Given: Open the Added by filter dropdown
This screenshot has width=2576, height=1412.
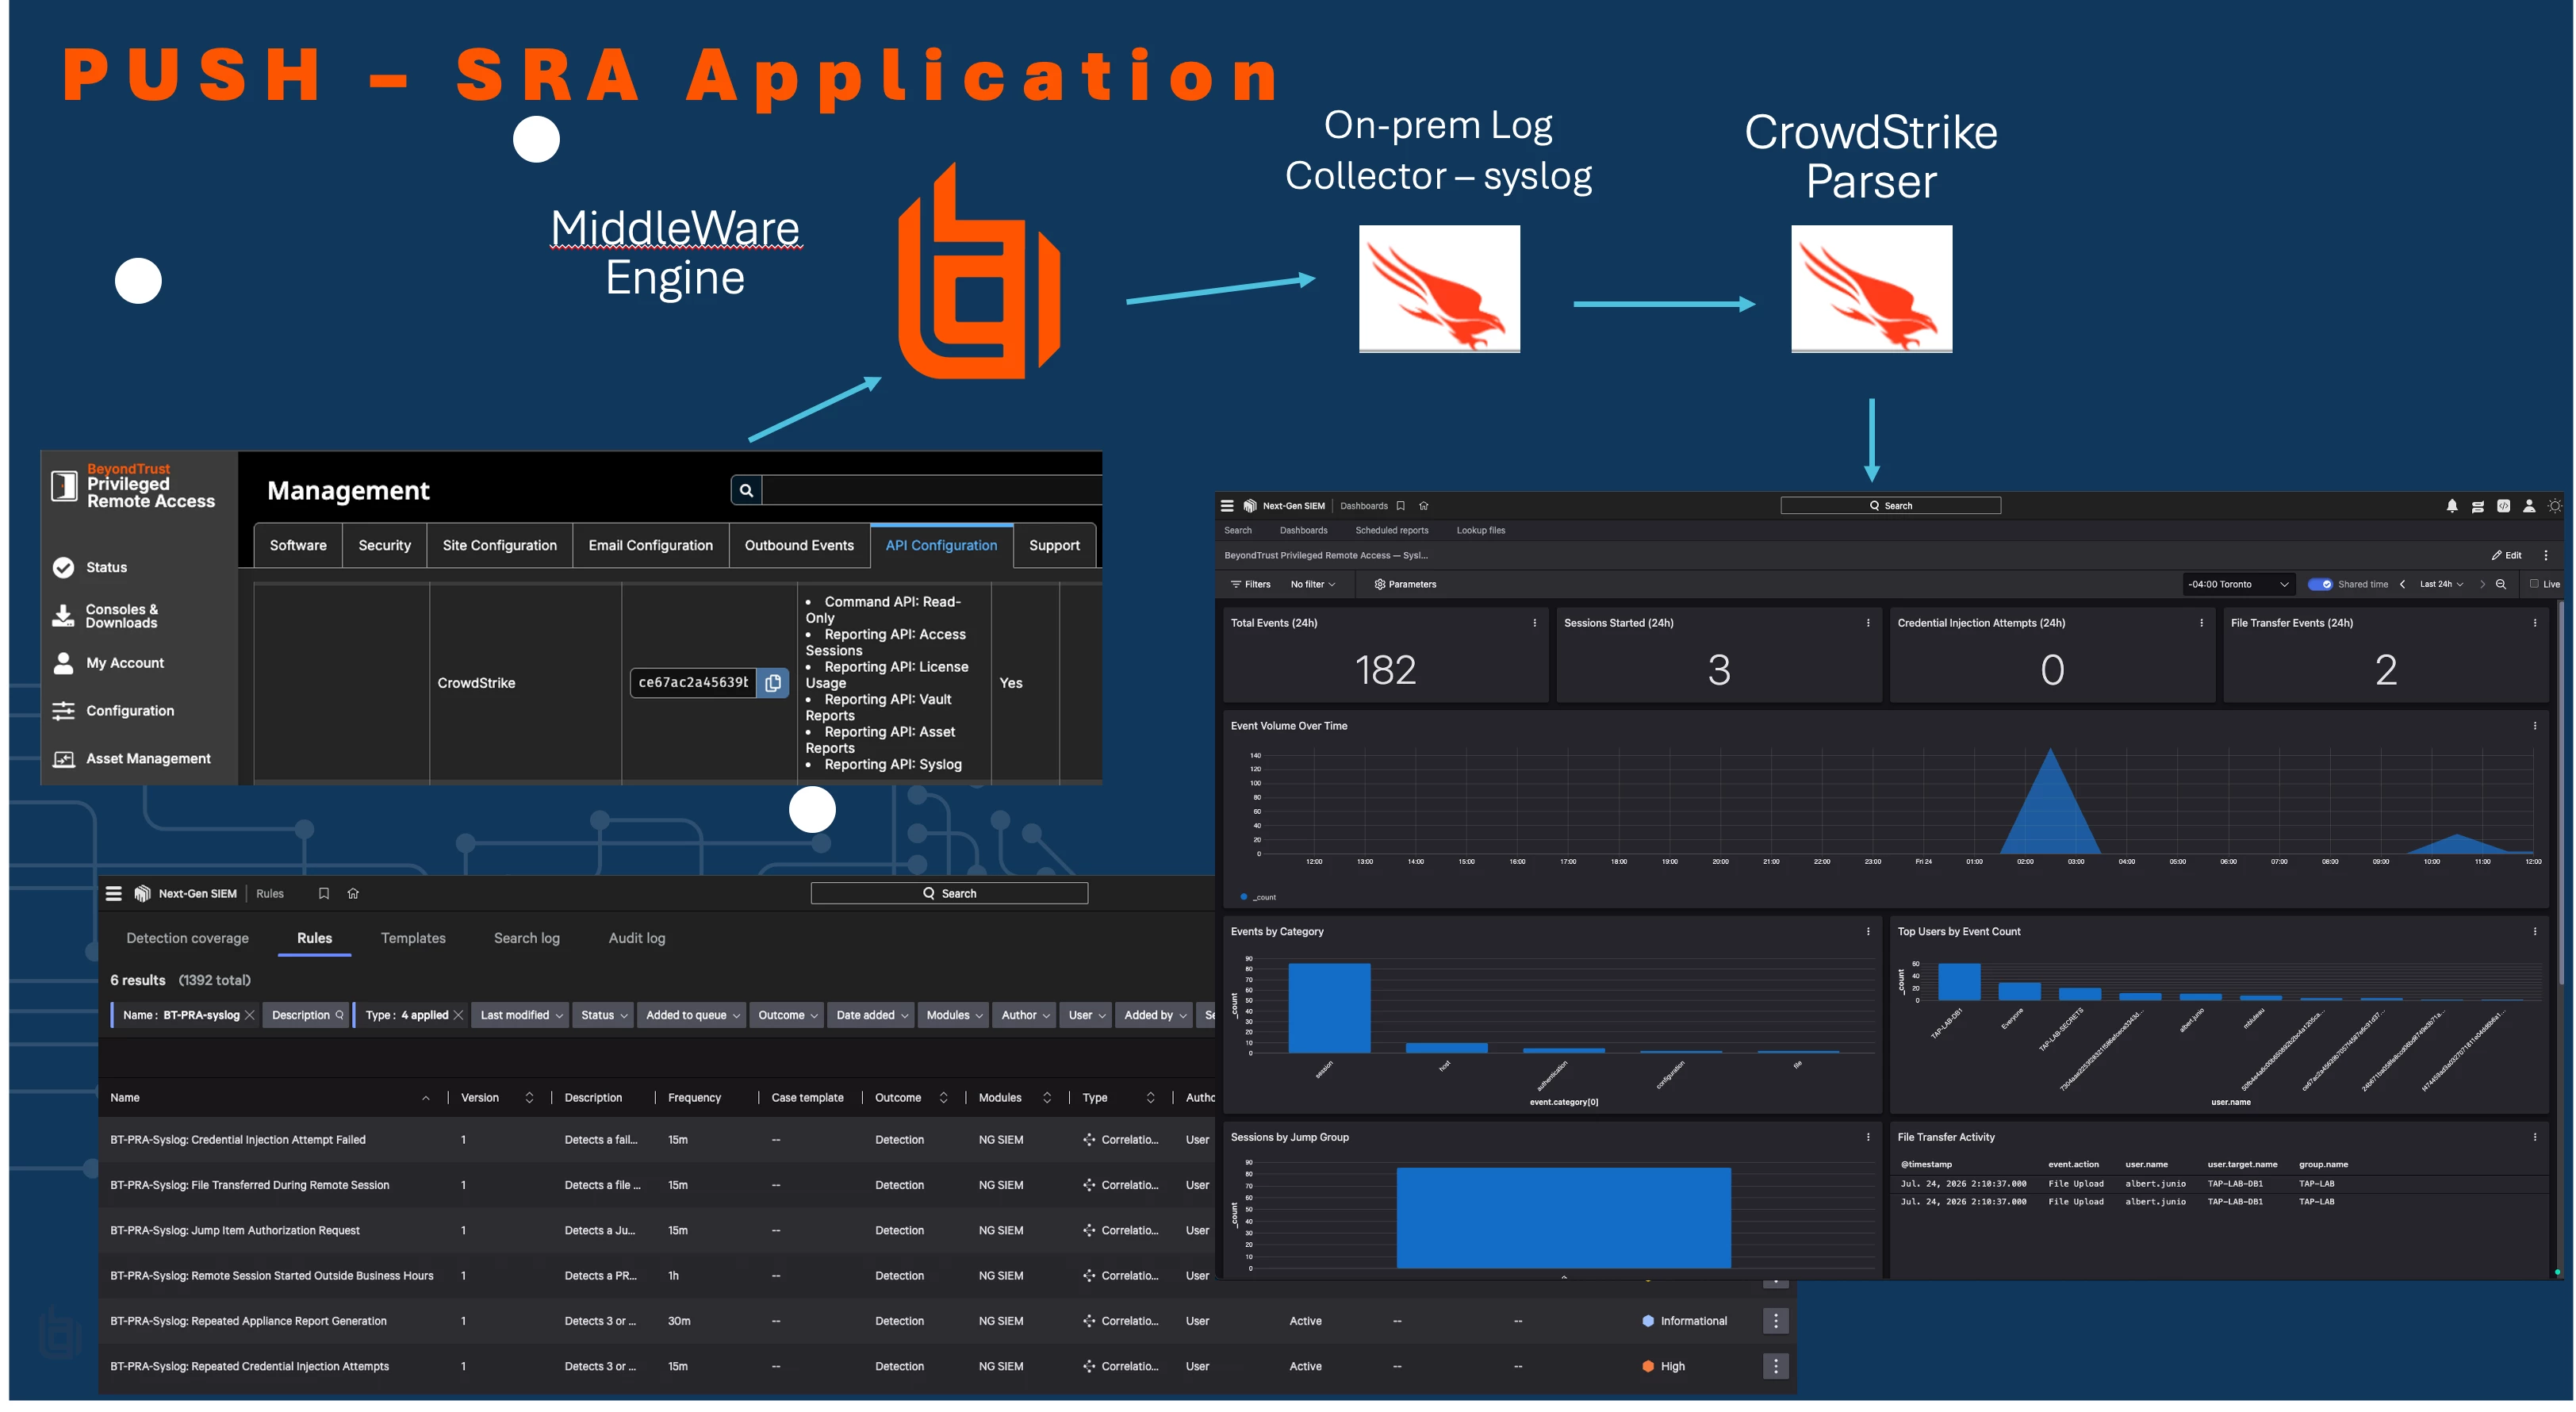Looking at the screenshot, I should pyautogui.click(x=1154, y=1015).
